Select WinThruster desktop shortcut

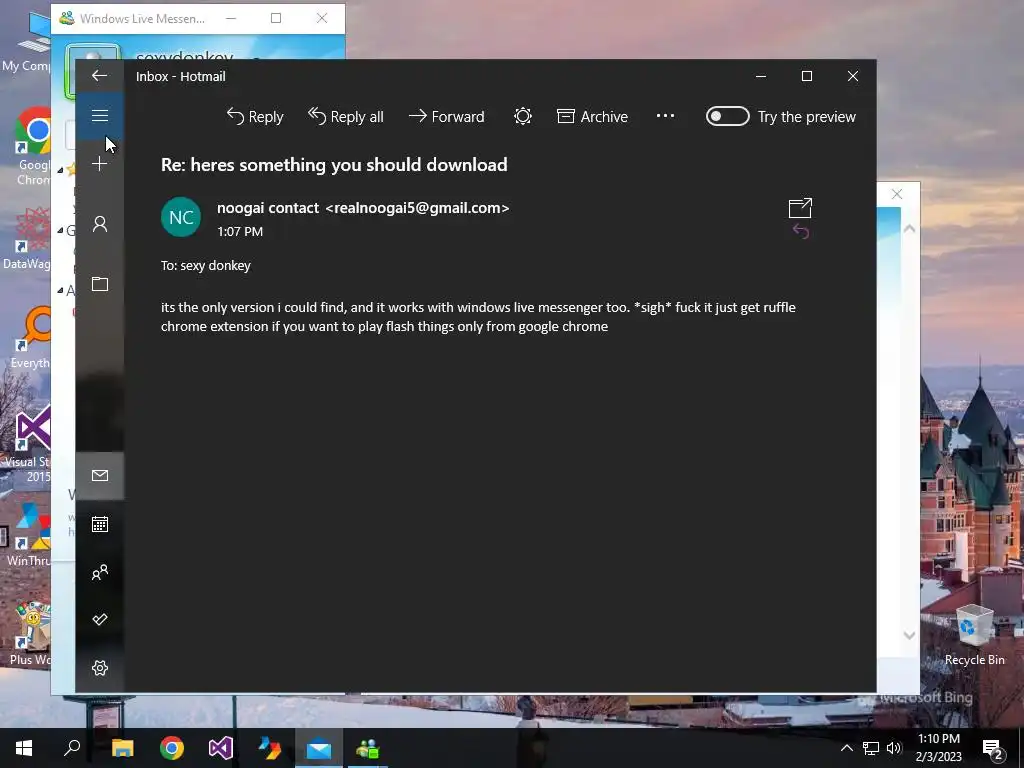point(27,536)
